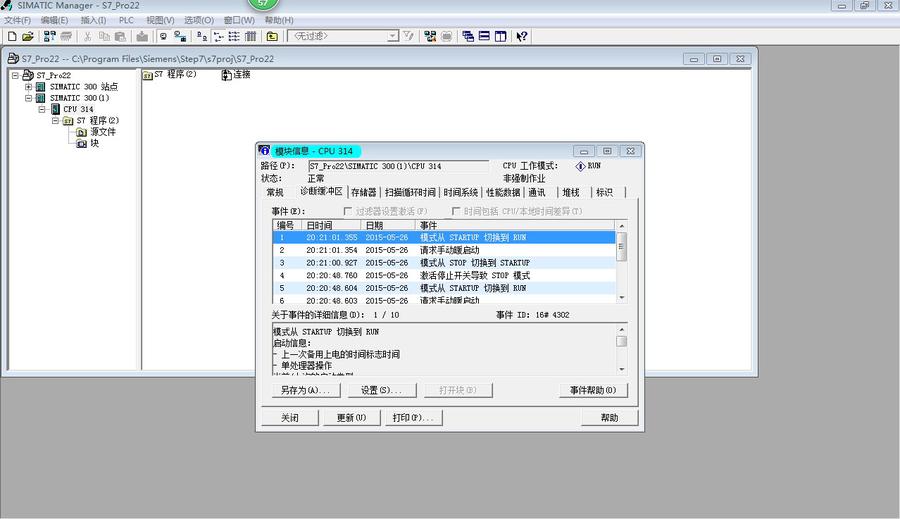The image size is (900, 519).
Task: Click the event list scrollbar down arrow
Action: point(622,297)
